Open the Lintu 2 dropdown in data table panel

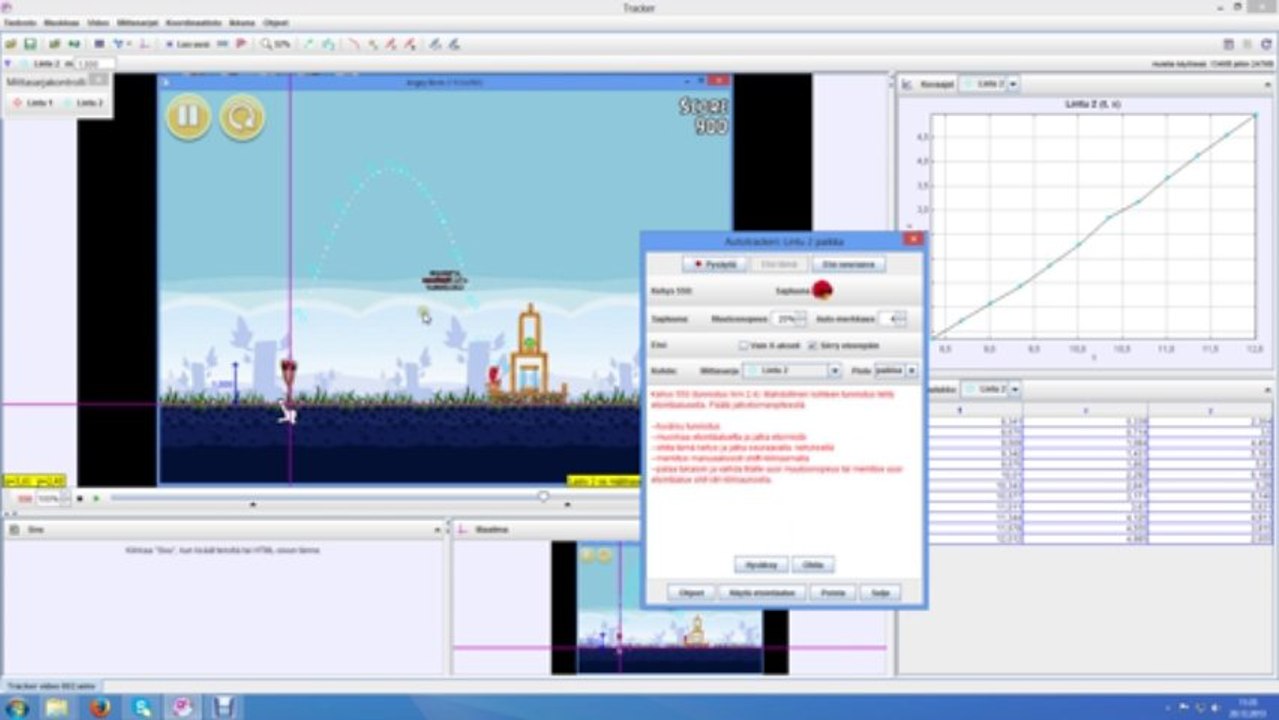[990, 388]
